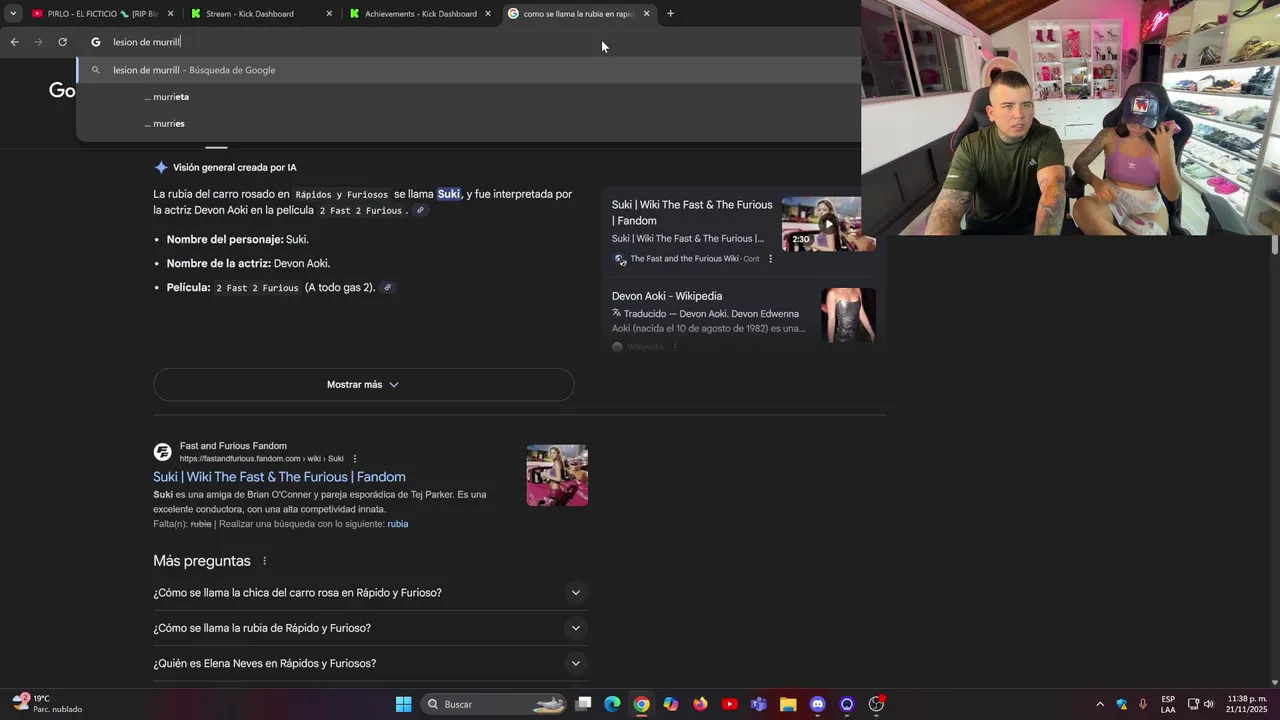Open Devon Aoki - Wikipedia source card
Viewport: 1280px width, 720px height.
[667, 296]
